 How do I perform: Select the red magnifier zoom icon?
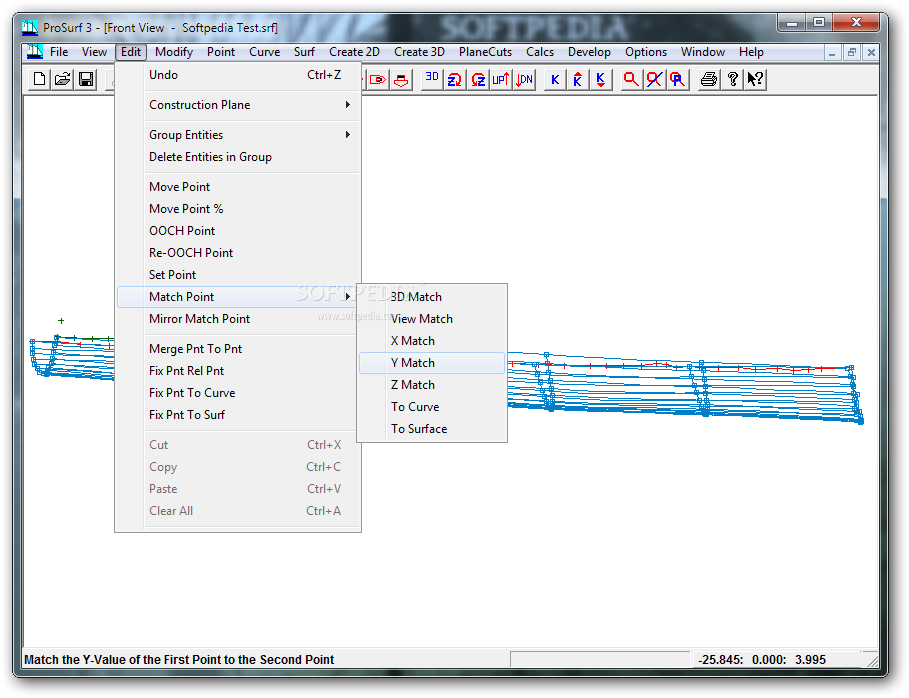click(631, 79)
